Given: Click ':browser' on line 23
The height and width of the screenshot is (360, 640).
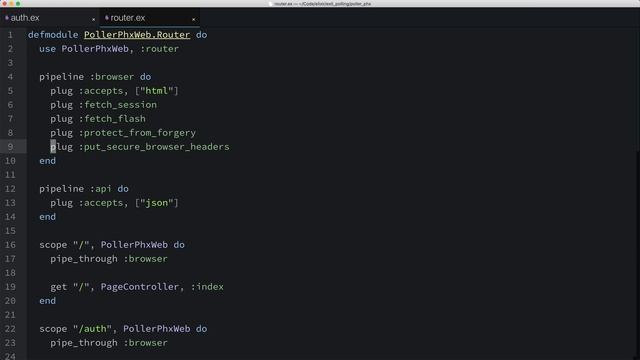Looking at the screenshot, I should (145, 343).
